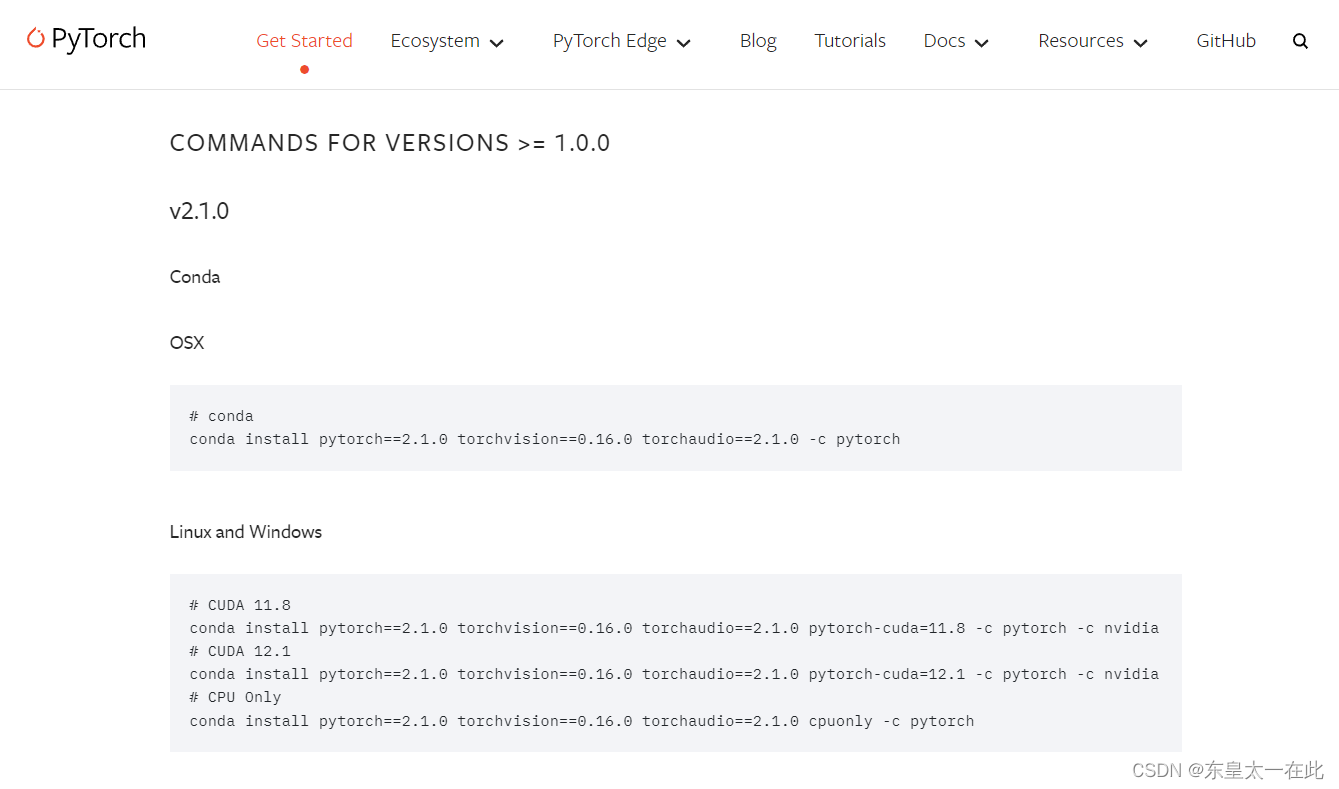Expand the Docs dropdown menu

[956, 41]
